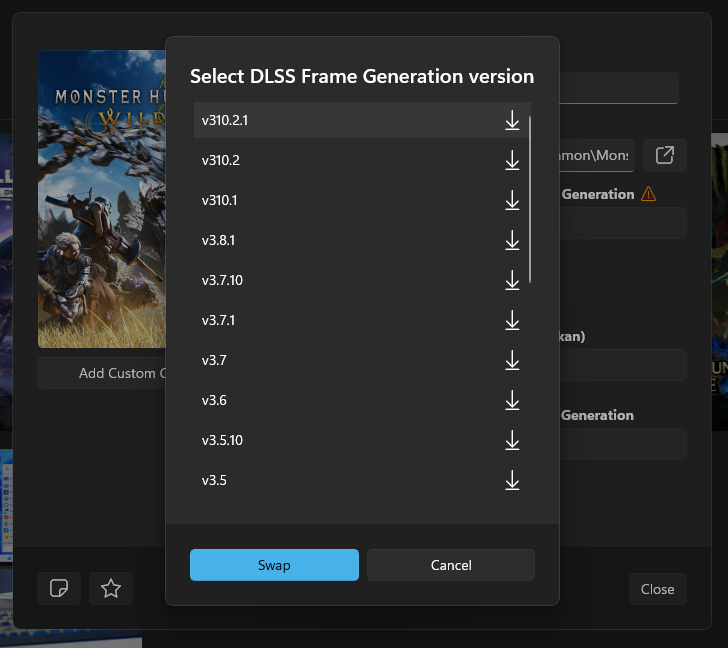
Task: Download DLSS version v3.5
Action: click(x=512, y=481)
